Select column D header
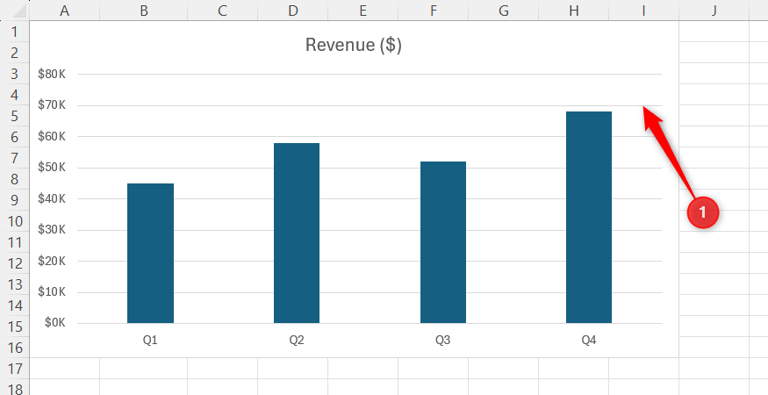 pos(293,10)
